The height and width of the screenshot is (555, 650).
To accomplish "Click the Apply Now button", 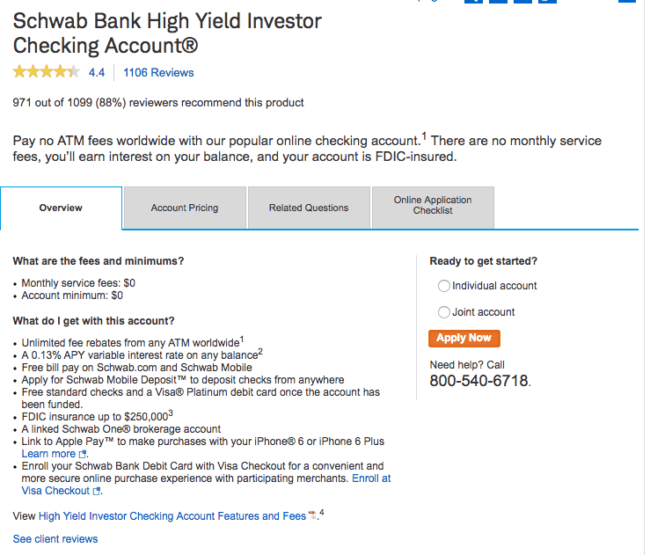I will pyautogui.click(x=464, y=338).
